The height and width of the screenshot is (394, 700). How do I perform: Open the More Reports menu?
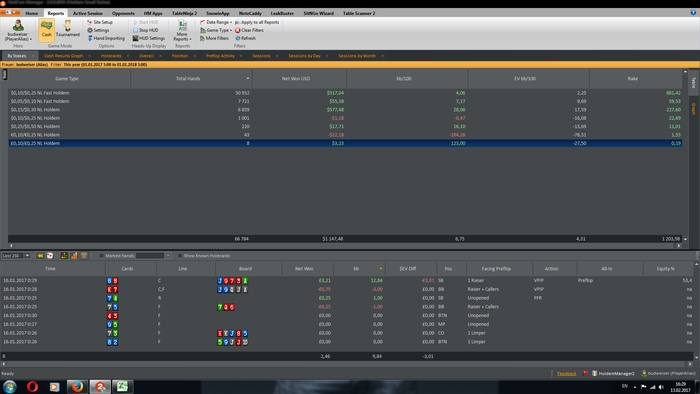182,30
